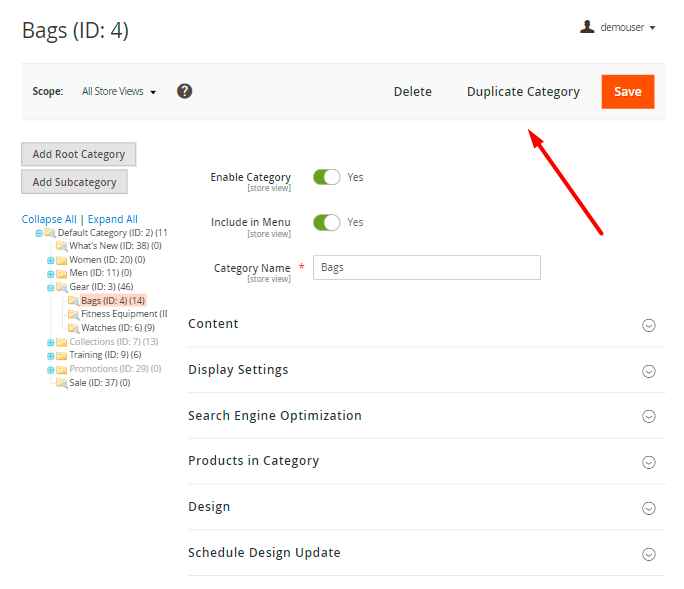Open the Design section circle arrow icon
The image size is (684, 589).
648,508
